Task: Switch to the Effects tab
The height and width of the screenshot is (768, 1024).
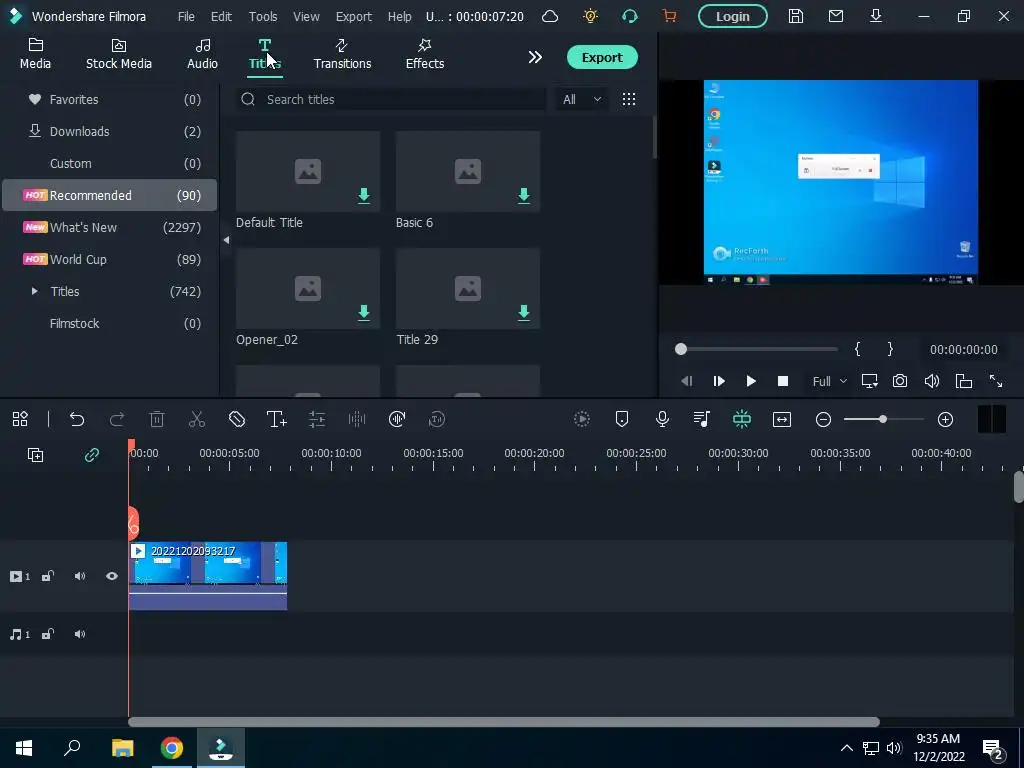Action: 425,54
